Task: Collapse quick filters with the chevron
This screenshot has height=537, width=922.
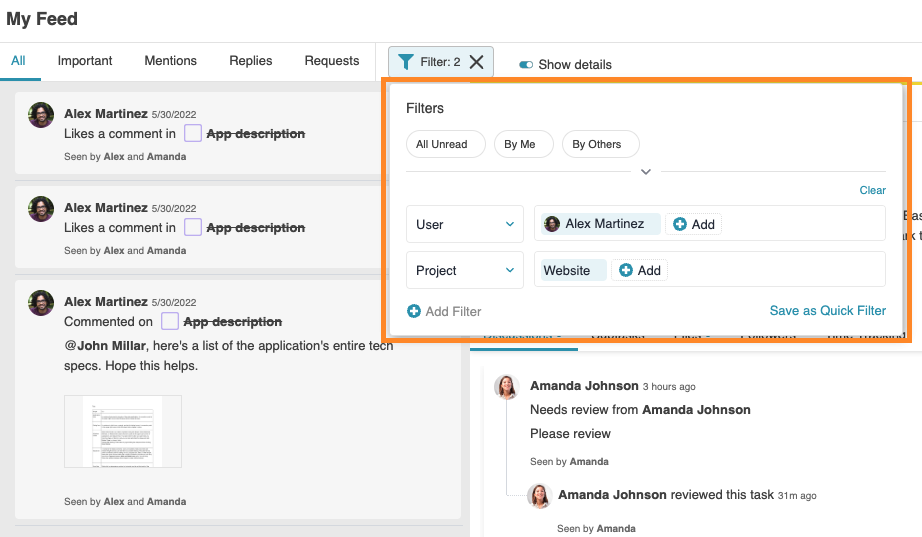Action: [x=646, y=172]
